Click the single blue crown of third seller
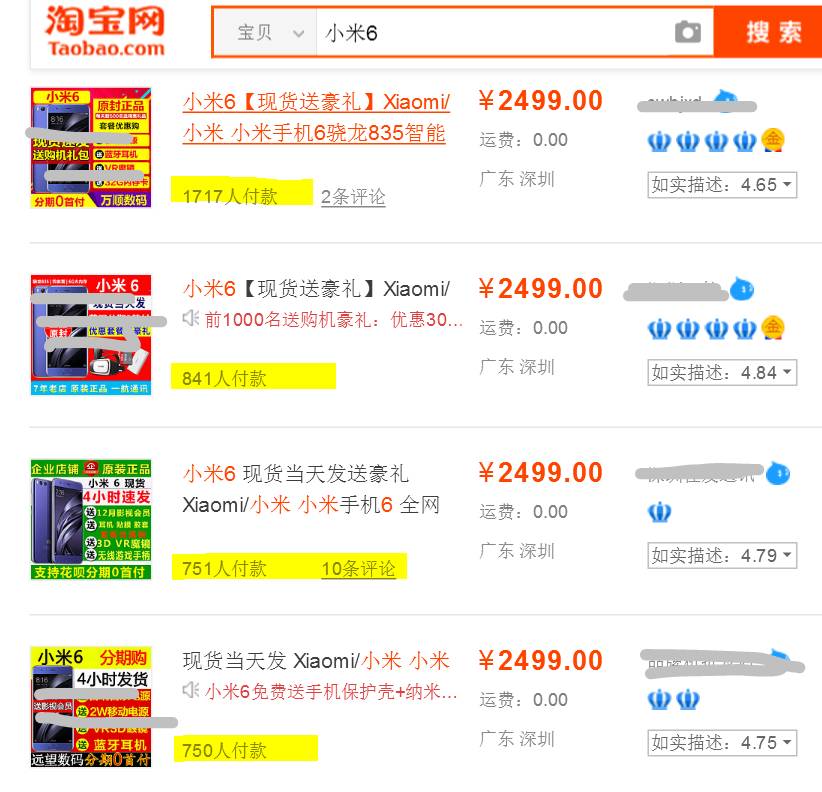The height and width of the screenshot is (792, 822). tap(659, 512)
